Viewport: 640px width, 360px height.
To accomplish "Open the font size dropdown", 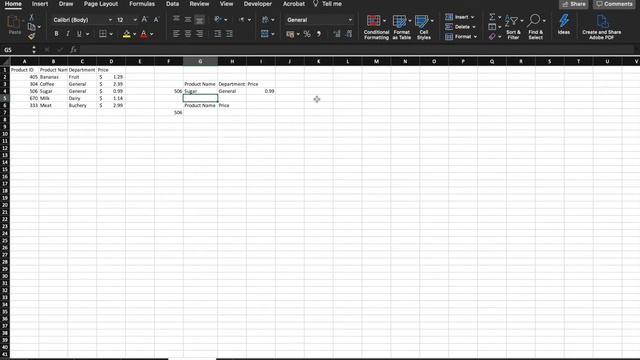I will click(135, 20).
